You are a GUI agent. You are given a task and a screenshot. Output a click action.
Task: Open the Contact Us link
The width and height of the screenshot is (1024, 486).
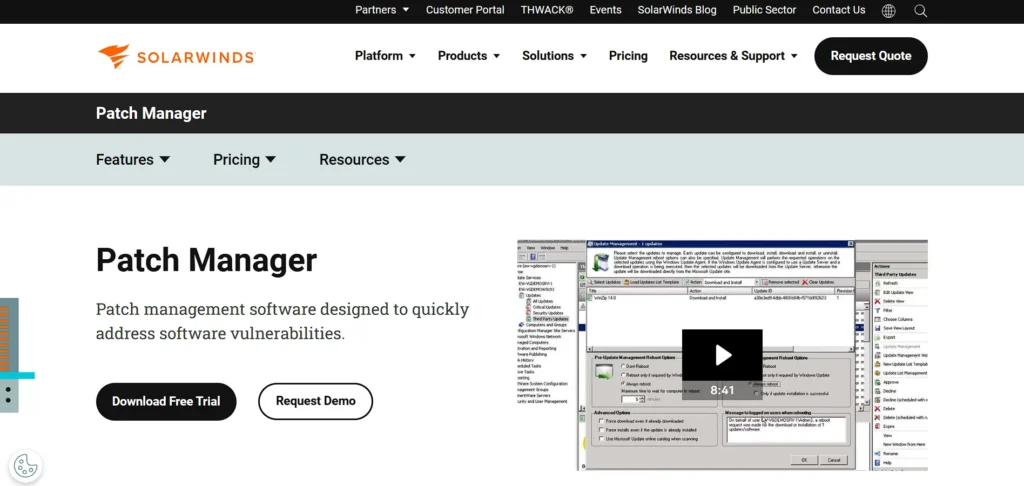click(839, 10)
